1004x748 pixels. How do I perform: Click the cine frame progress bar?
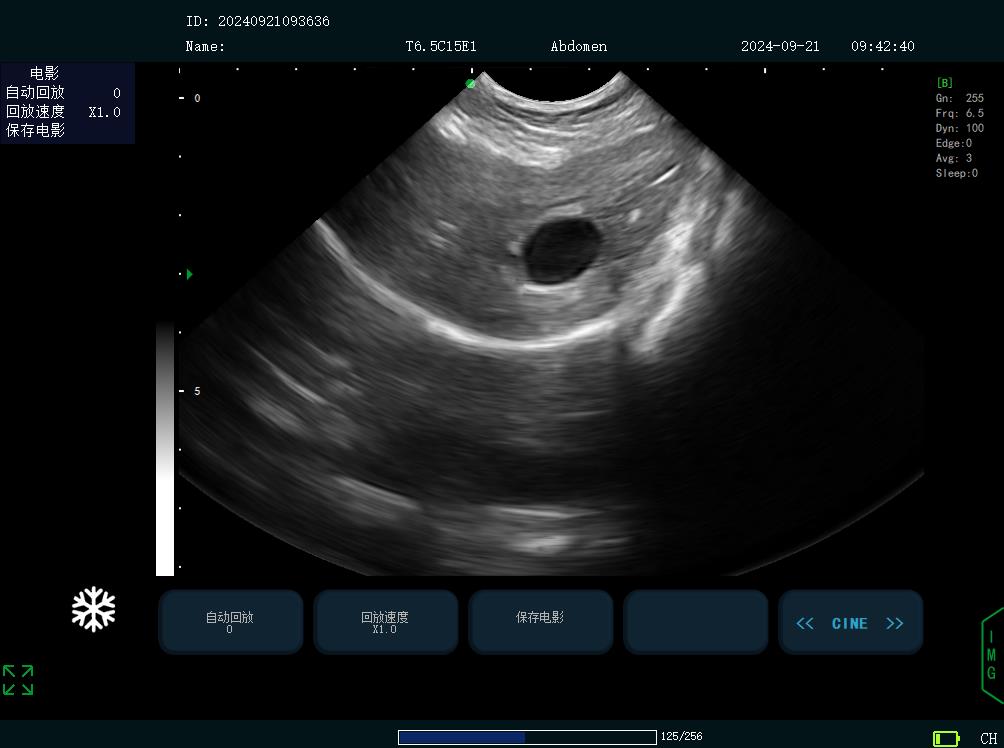pyautogui.click(x=527, y=737)
